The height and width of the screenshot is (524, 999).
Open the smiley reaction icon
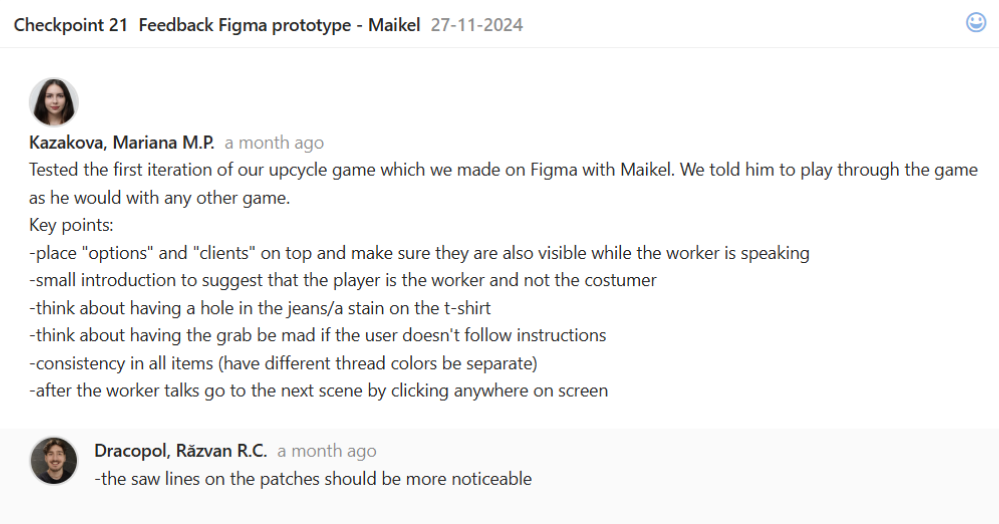(x=976, y=23)
